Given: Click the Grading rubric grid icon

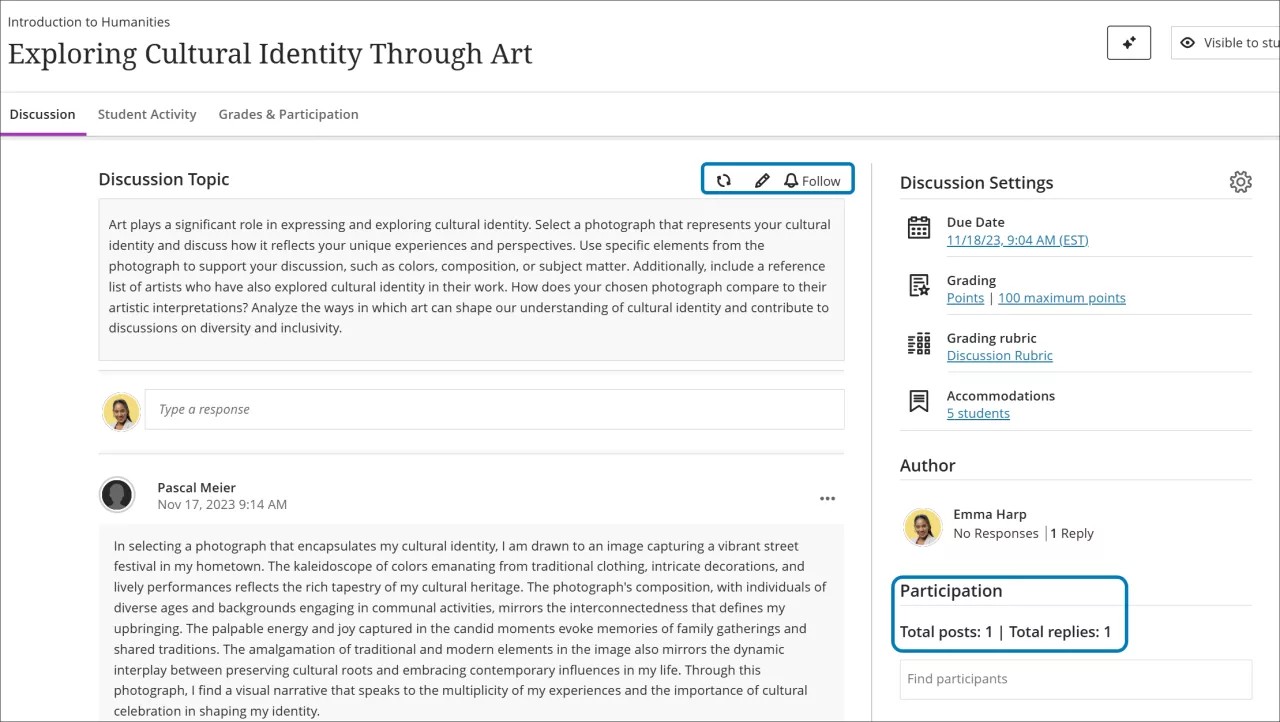Looking at the screenshot, I should click(918, 345).
